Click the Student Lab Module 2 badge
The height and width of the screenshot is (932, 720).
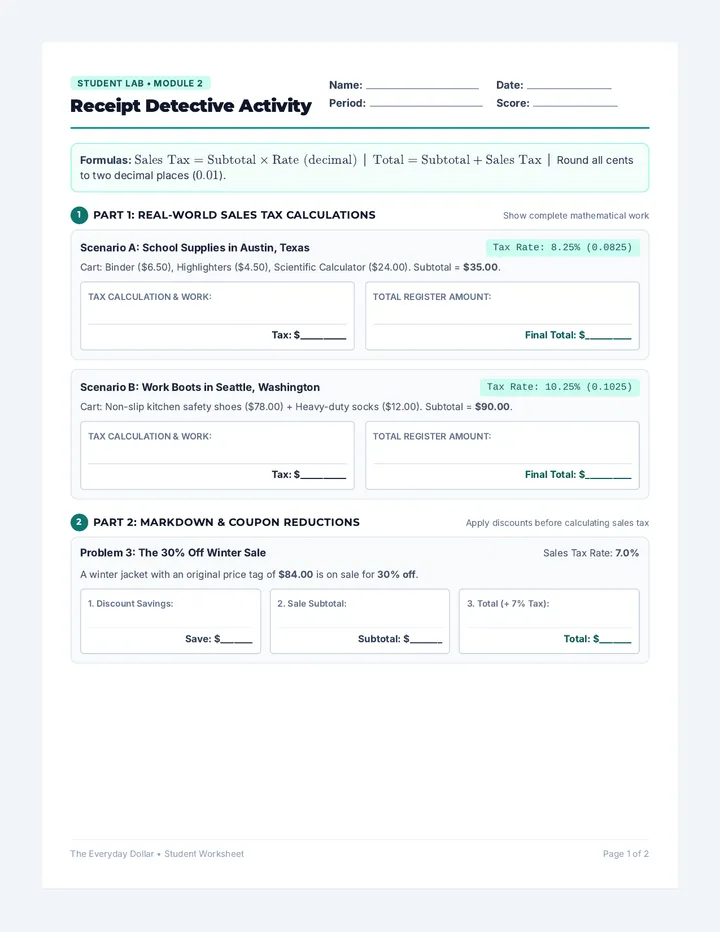coord(140,83)
